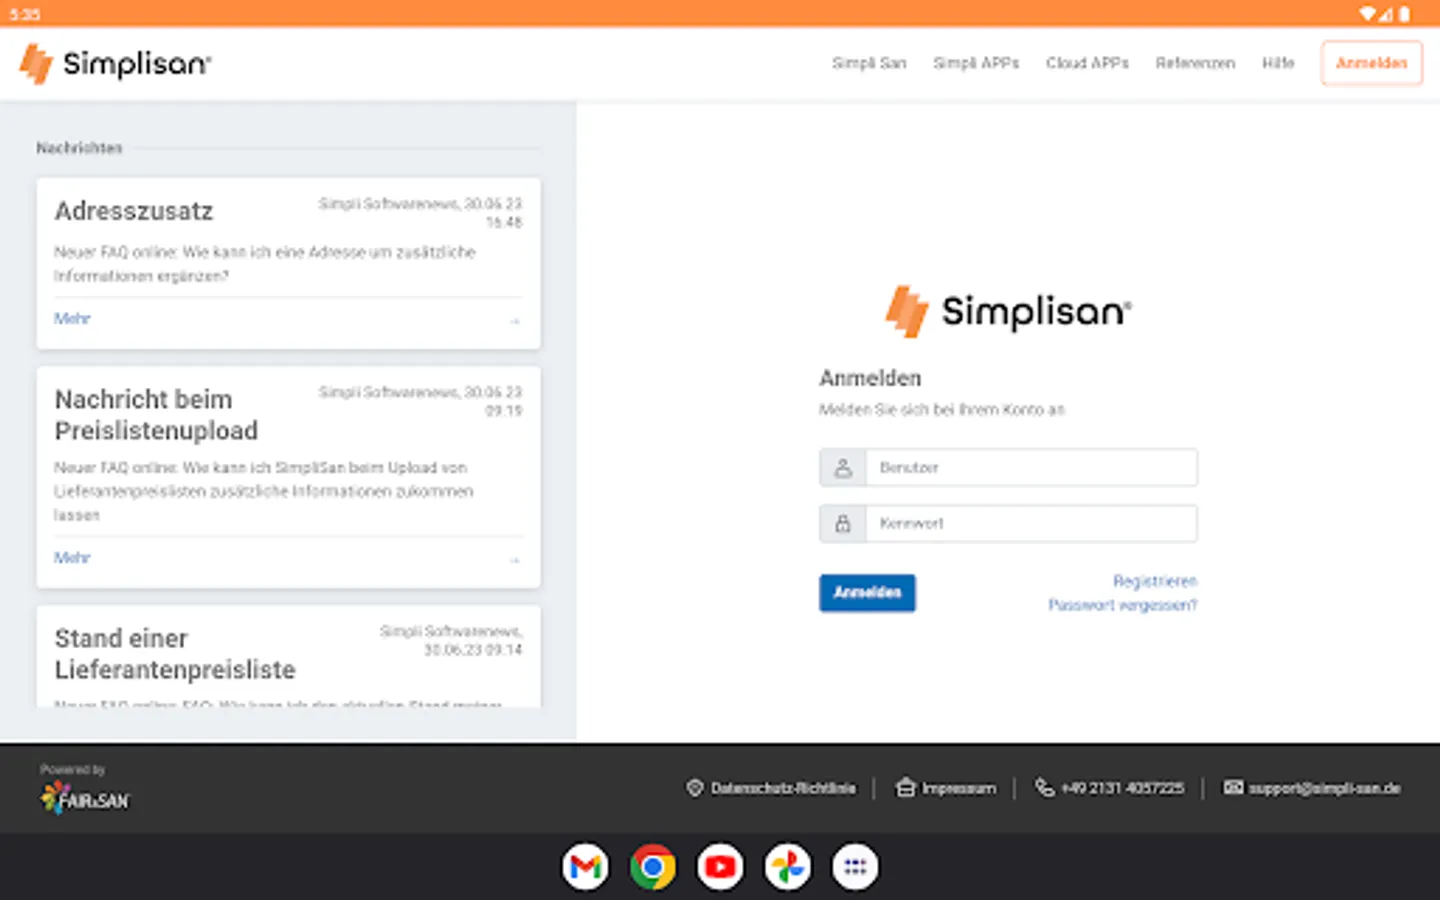The image size is (1440, 900).
Task: Open the Cloud APPs menu item
Action: tap(1087, 63)
